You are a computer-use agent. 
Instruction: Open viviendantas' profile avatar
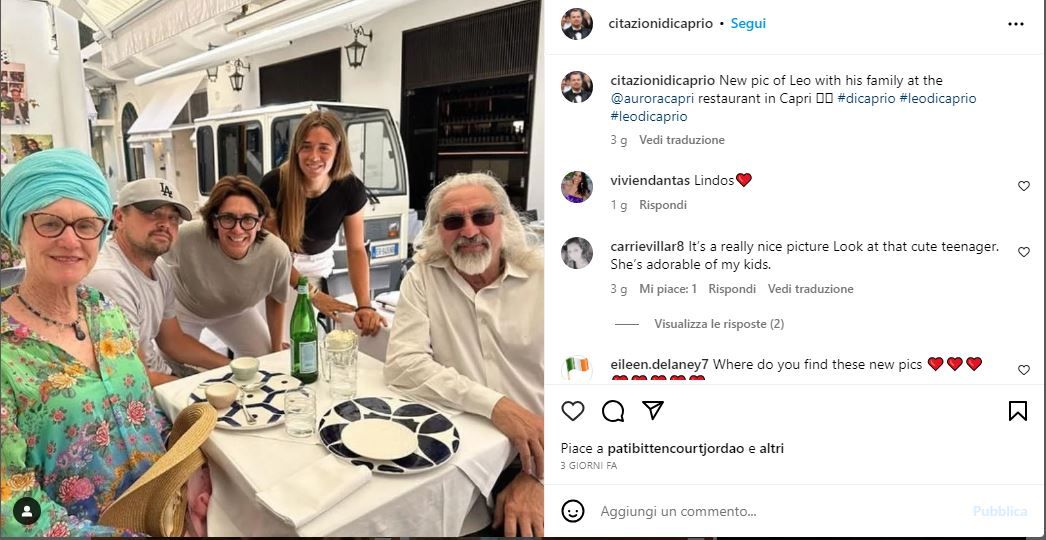coord(577,187)
